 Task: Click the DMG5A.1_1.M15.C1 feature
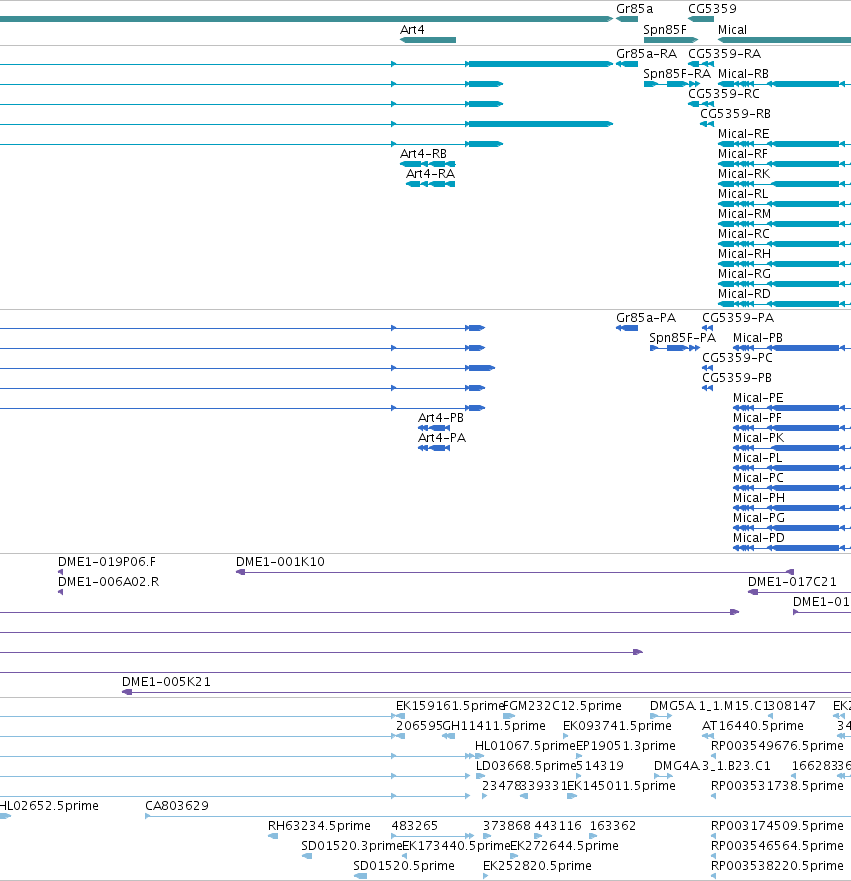[x=661, y=716]
